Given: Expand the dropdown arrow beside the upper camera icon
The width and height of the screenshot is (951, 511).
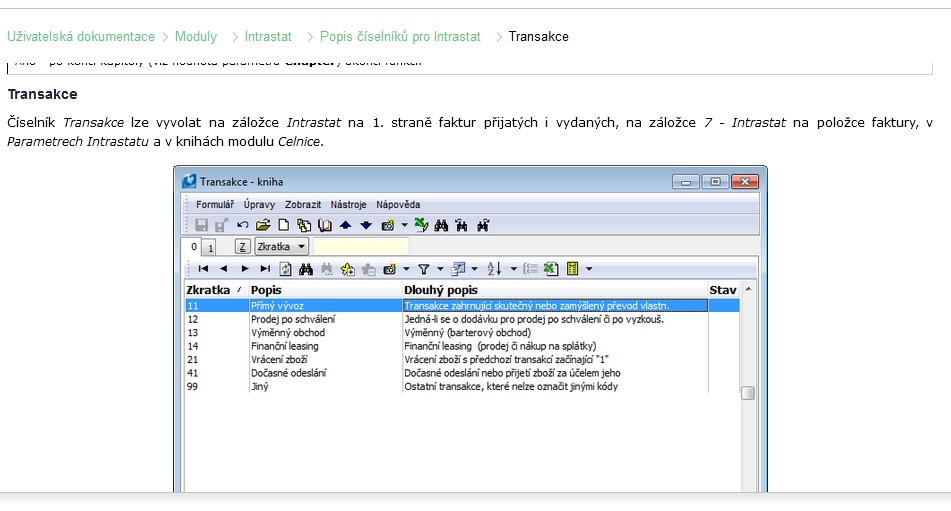Looking at the screenshot, I should coord(405,225).
